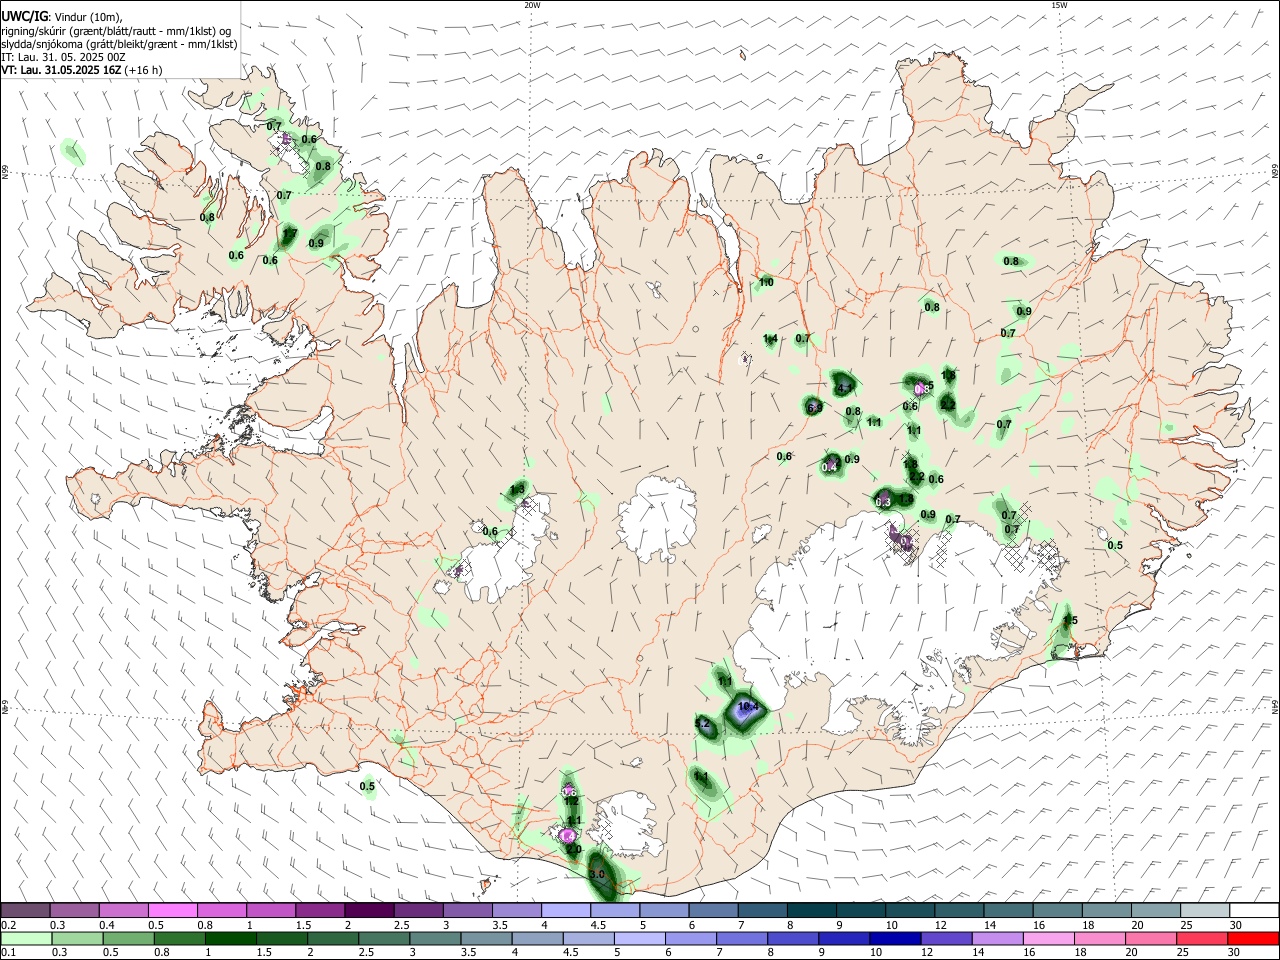The image size is (1280, 960).
Task: Click the '10.4' precipitation value on the map
Action: [x=747, y=706]
